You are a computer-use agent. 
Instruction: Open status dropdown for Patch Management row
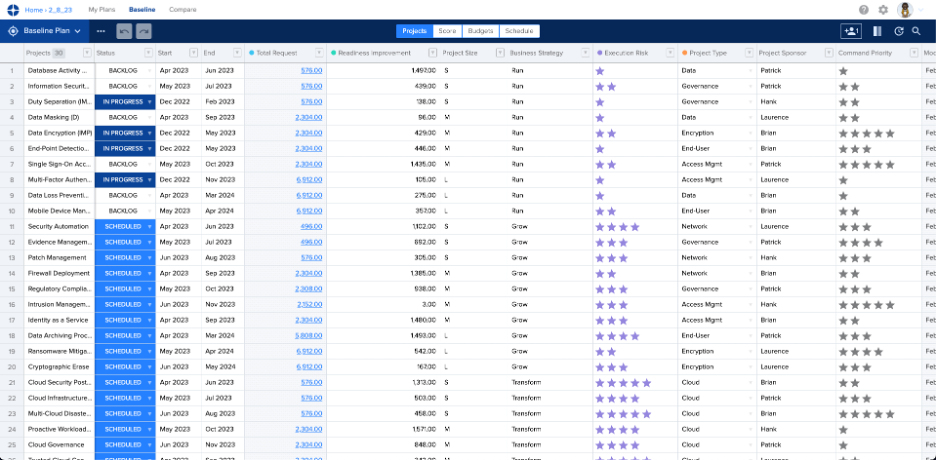149,258
